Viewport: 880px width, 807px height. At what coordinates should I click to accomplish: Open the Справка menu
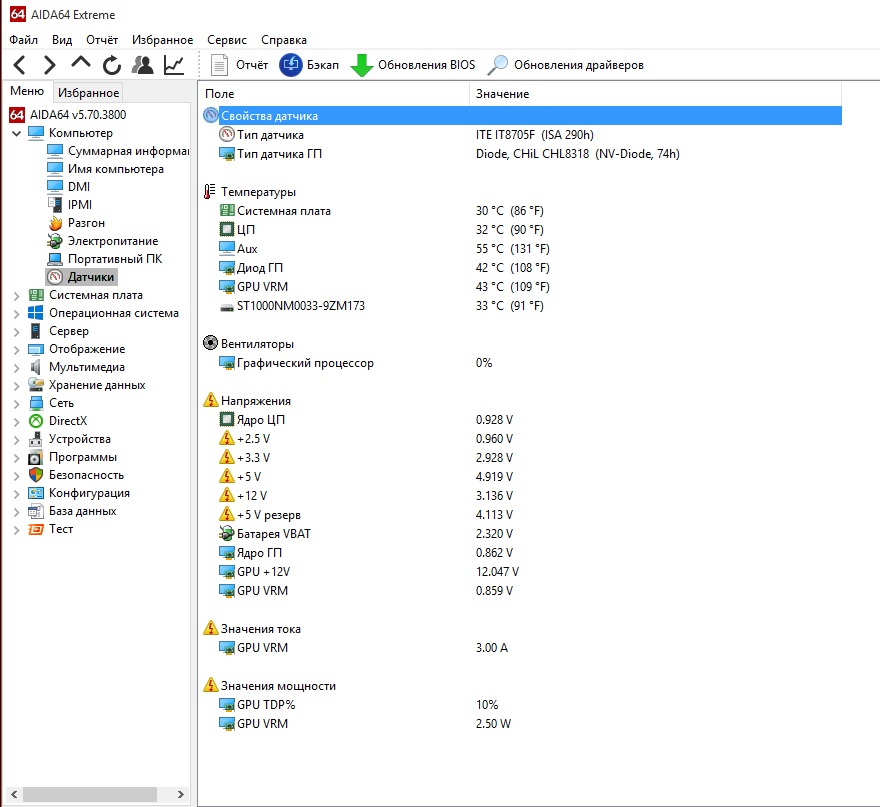point(284,40)
